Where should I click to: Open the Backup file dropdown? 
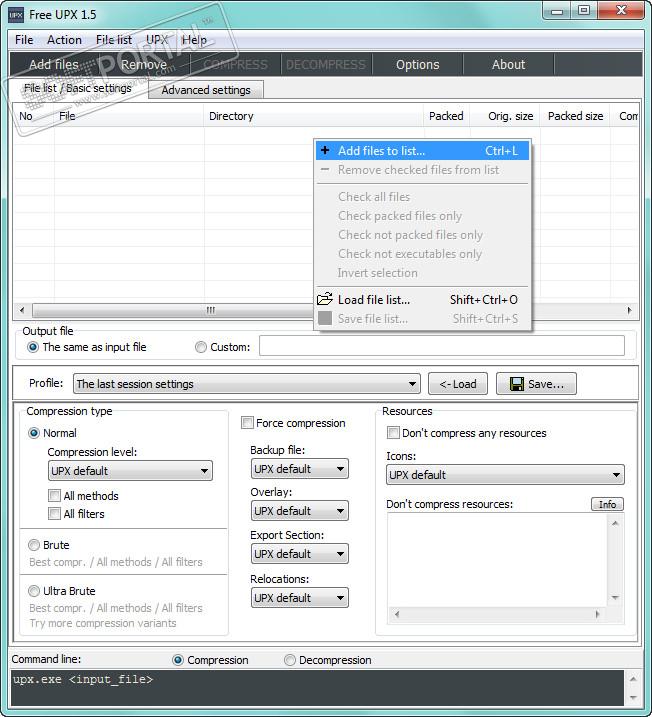pos(299,469)
